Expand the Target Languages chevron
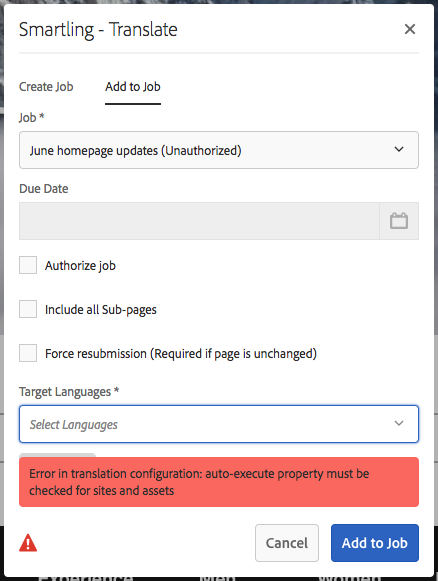Screen dimensions: 438x581 399,423
